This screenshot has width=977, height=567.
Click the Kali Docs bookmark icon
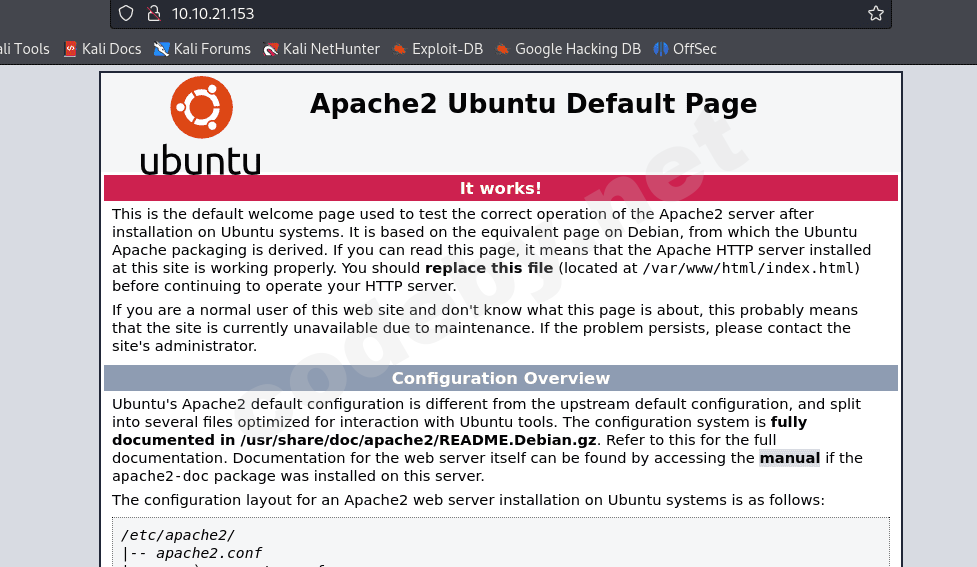point(70,49)
